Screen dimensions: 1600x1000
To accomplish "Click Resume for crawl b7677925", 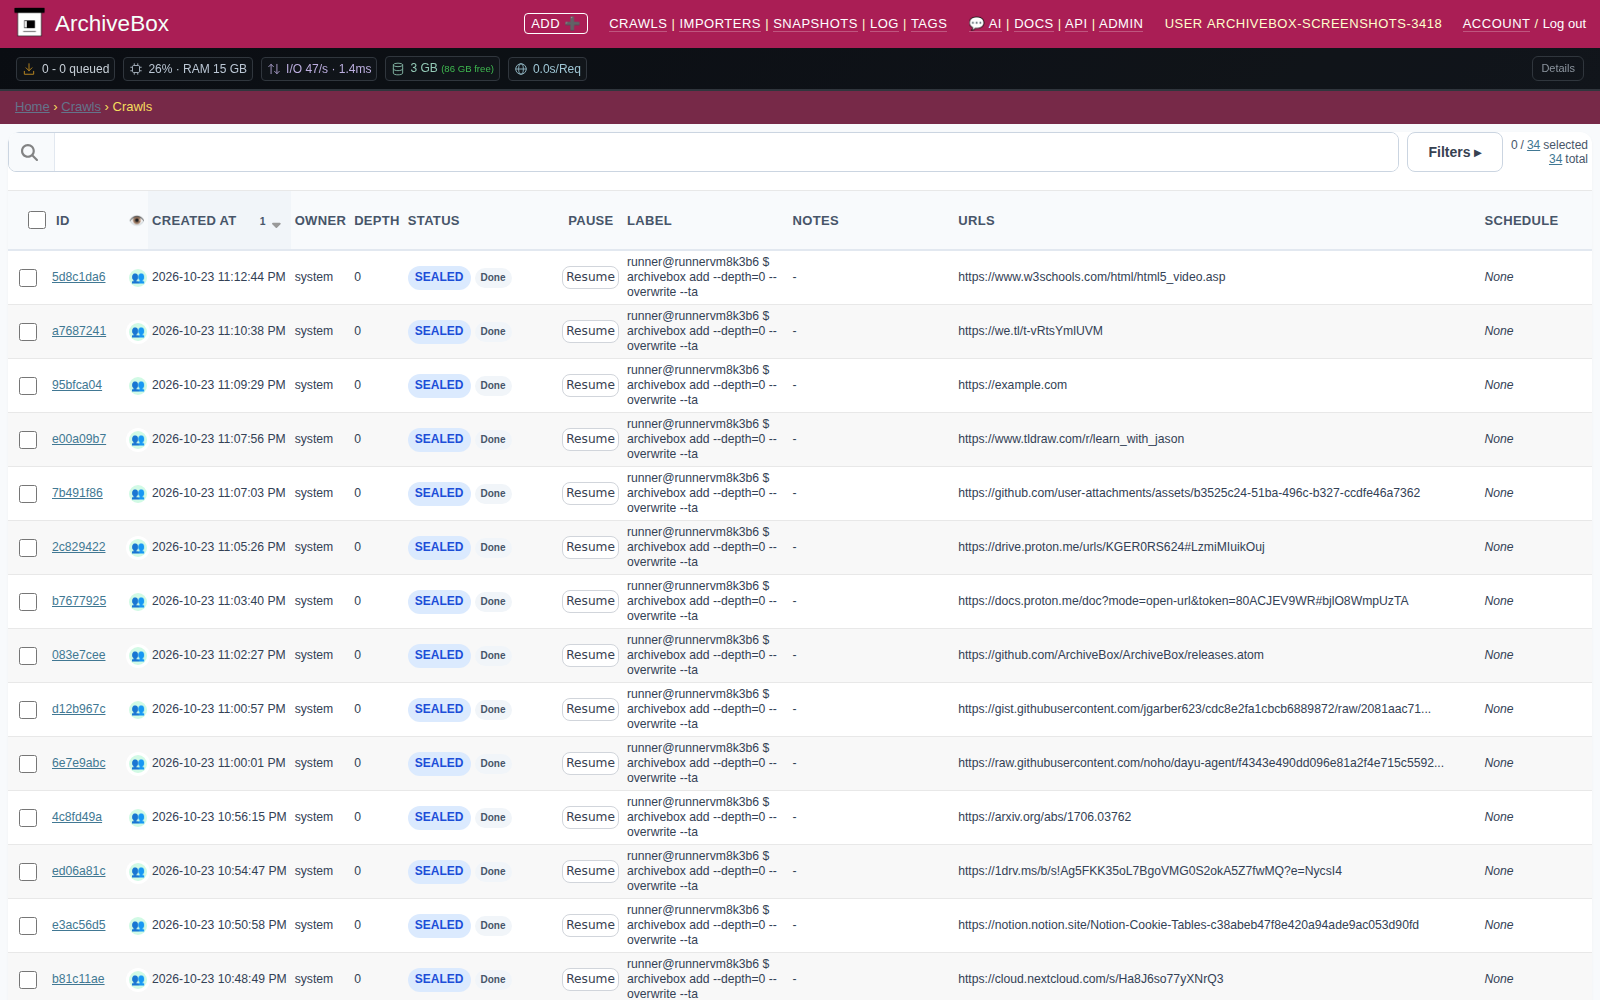I will [590, 601].
